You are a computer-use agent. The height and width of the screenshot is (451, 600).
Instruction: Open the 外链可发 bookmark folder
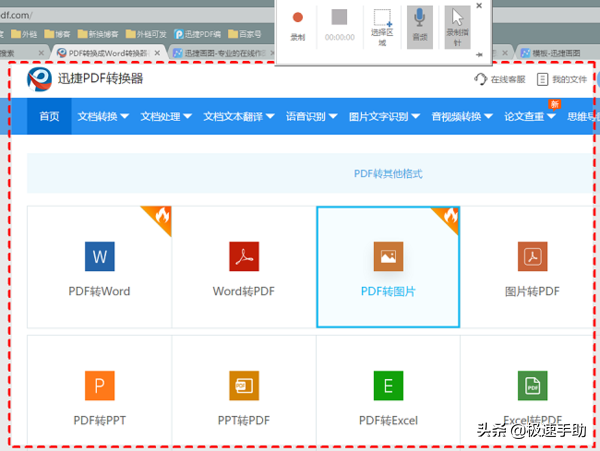[146, 34]
